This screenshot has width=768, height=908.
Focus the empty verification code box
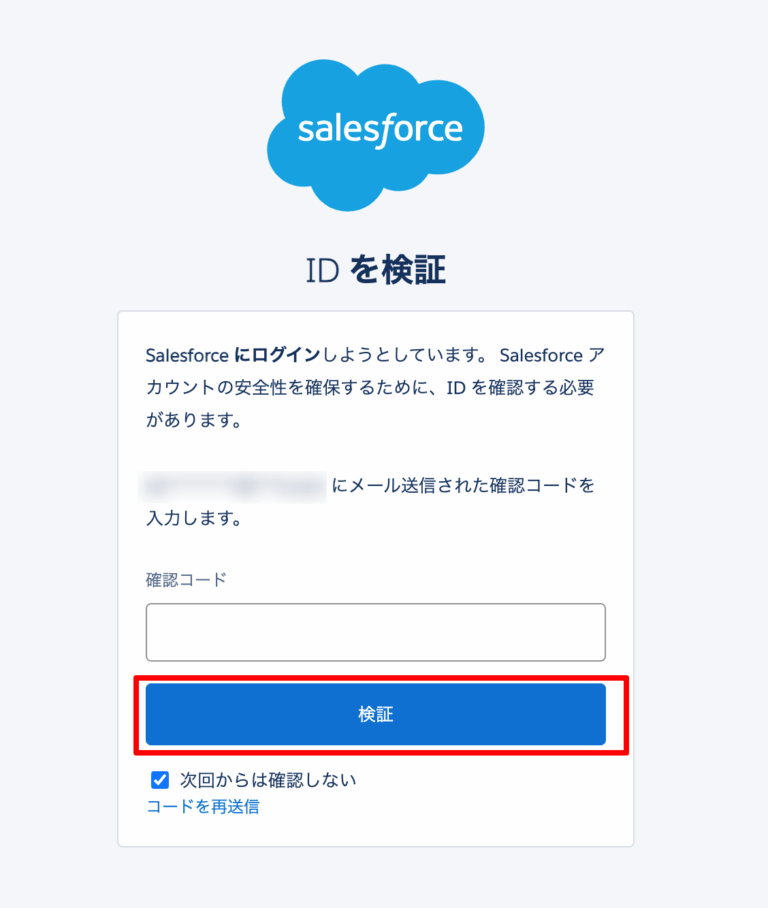(x=375, y=632)
